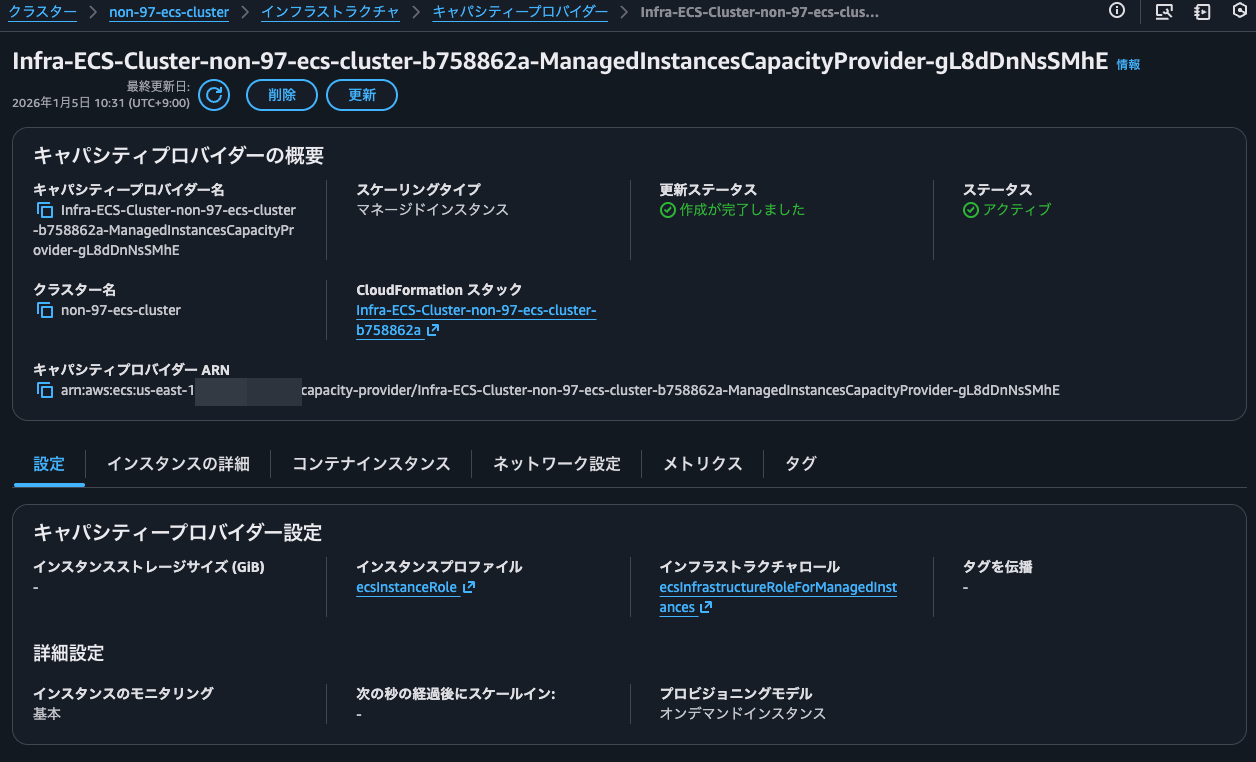The image size is (1256, 762).
Task: Open the tutorials notebook icon
Action: coord(1201,12)
